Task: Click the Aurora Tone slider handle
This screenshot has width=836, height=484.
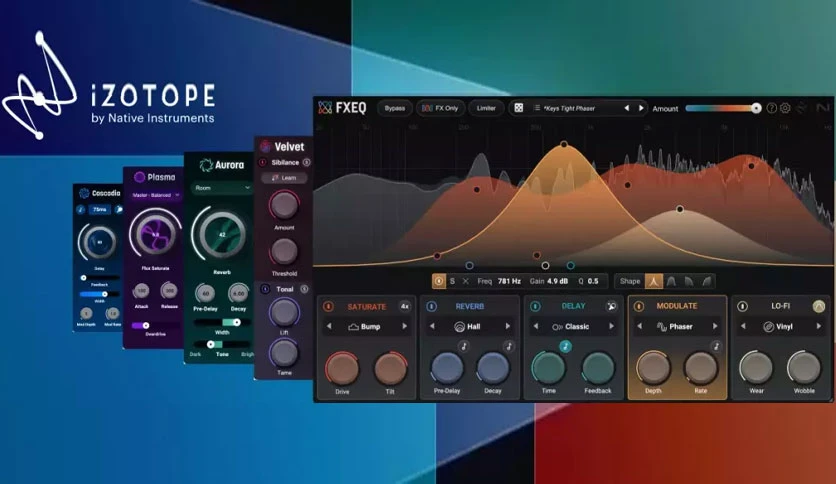Action: [211, 344]
